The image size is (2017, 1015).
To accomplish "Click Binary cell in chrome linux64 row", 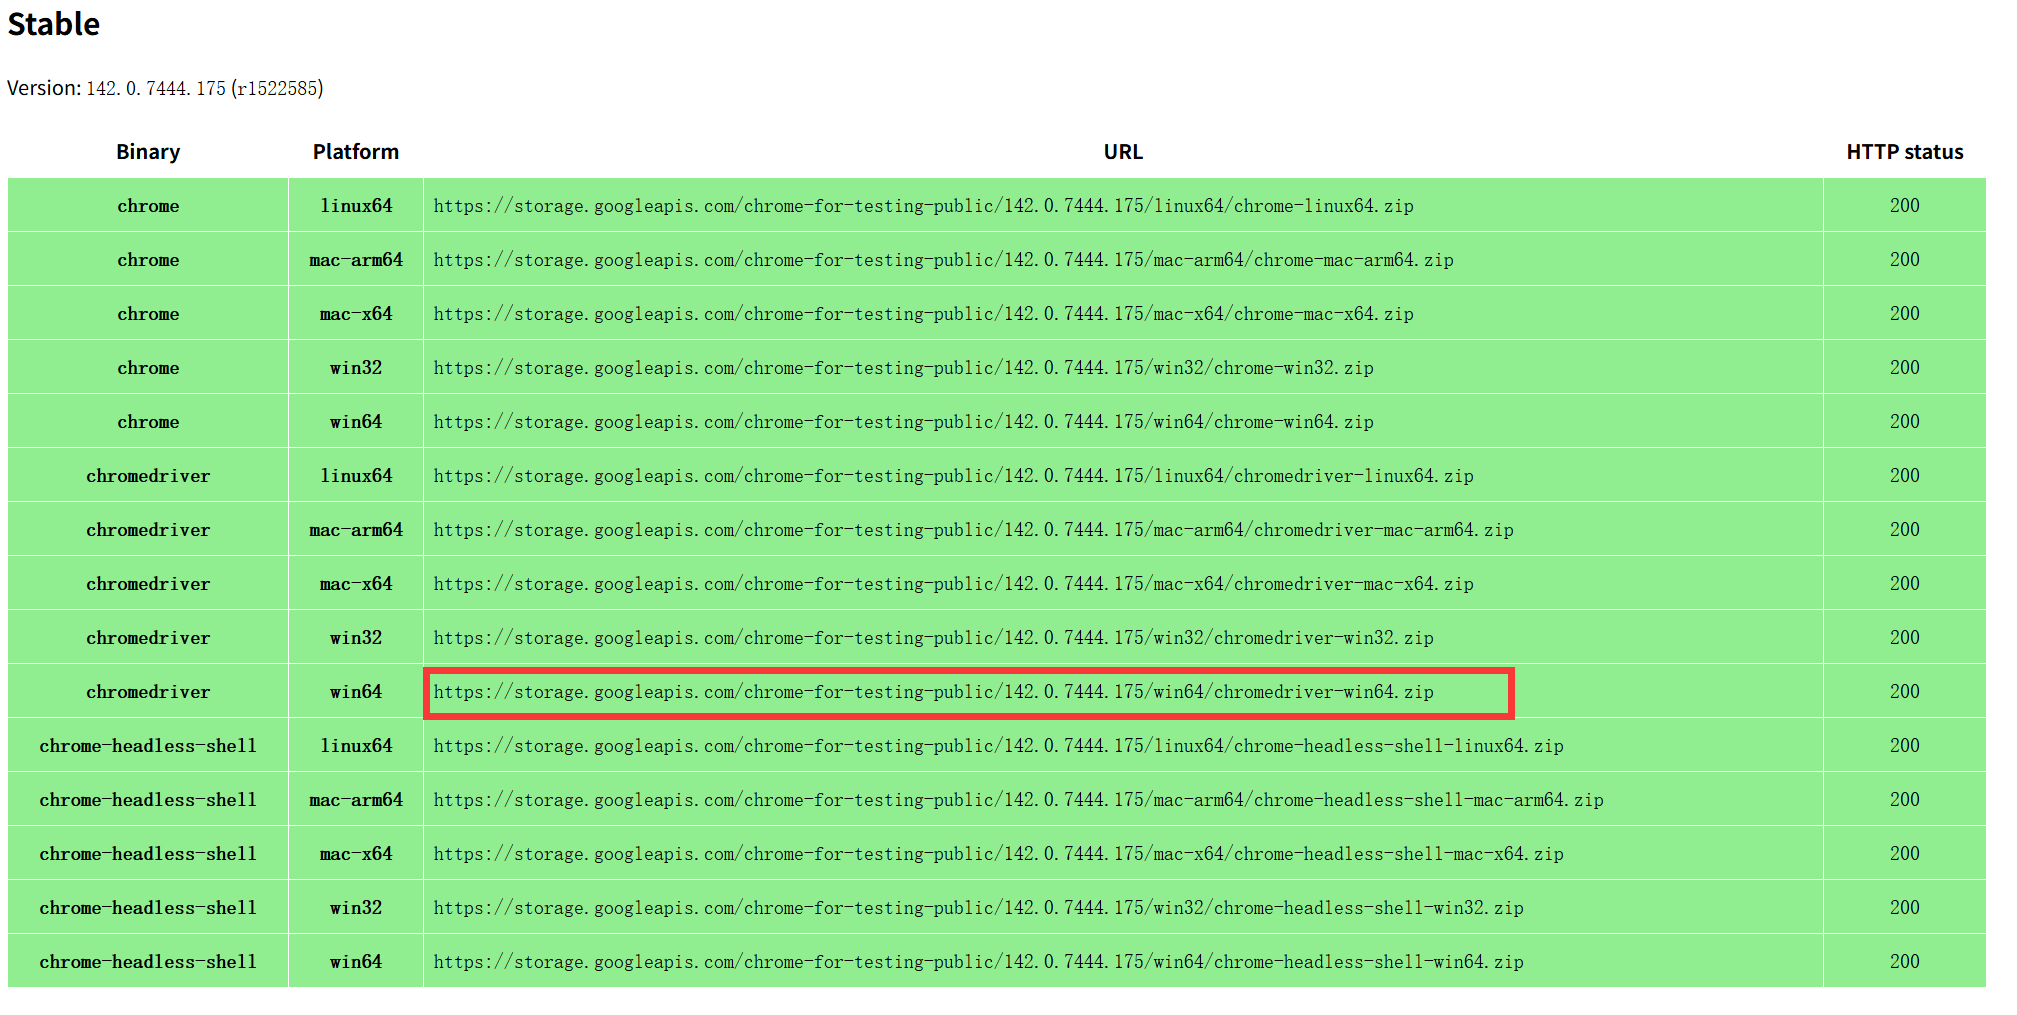I will point(148,206).
